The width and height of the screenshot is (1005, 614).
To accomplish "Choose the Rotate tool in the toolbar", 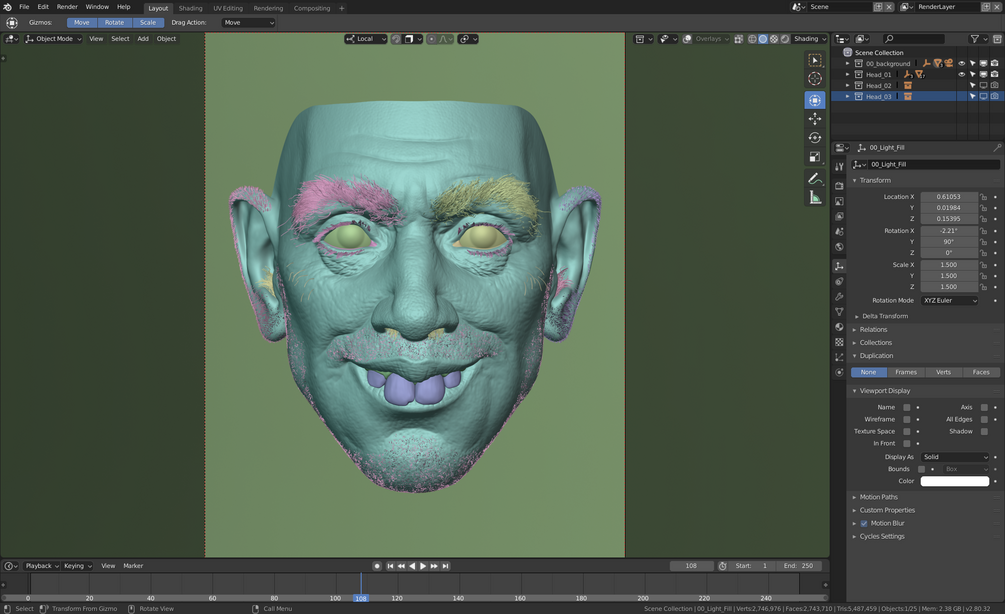I will coord(815,138).
